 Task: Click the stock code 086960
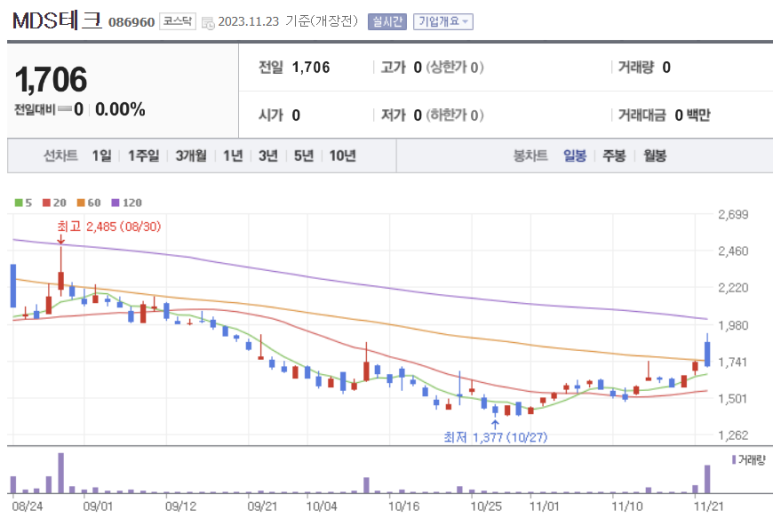tap(131, 23)
